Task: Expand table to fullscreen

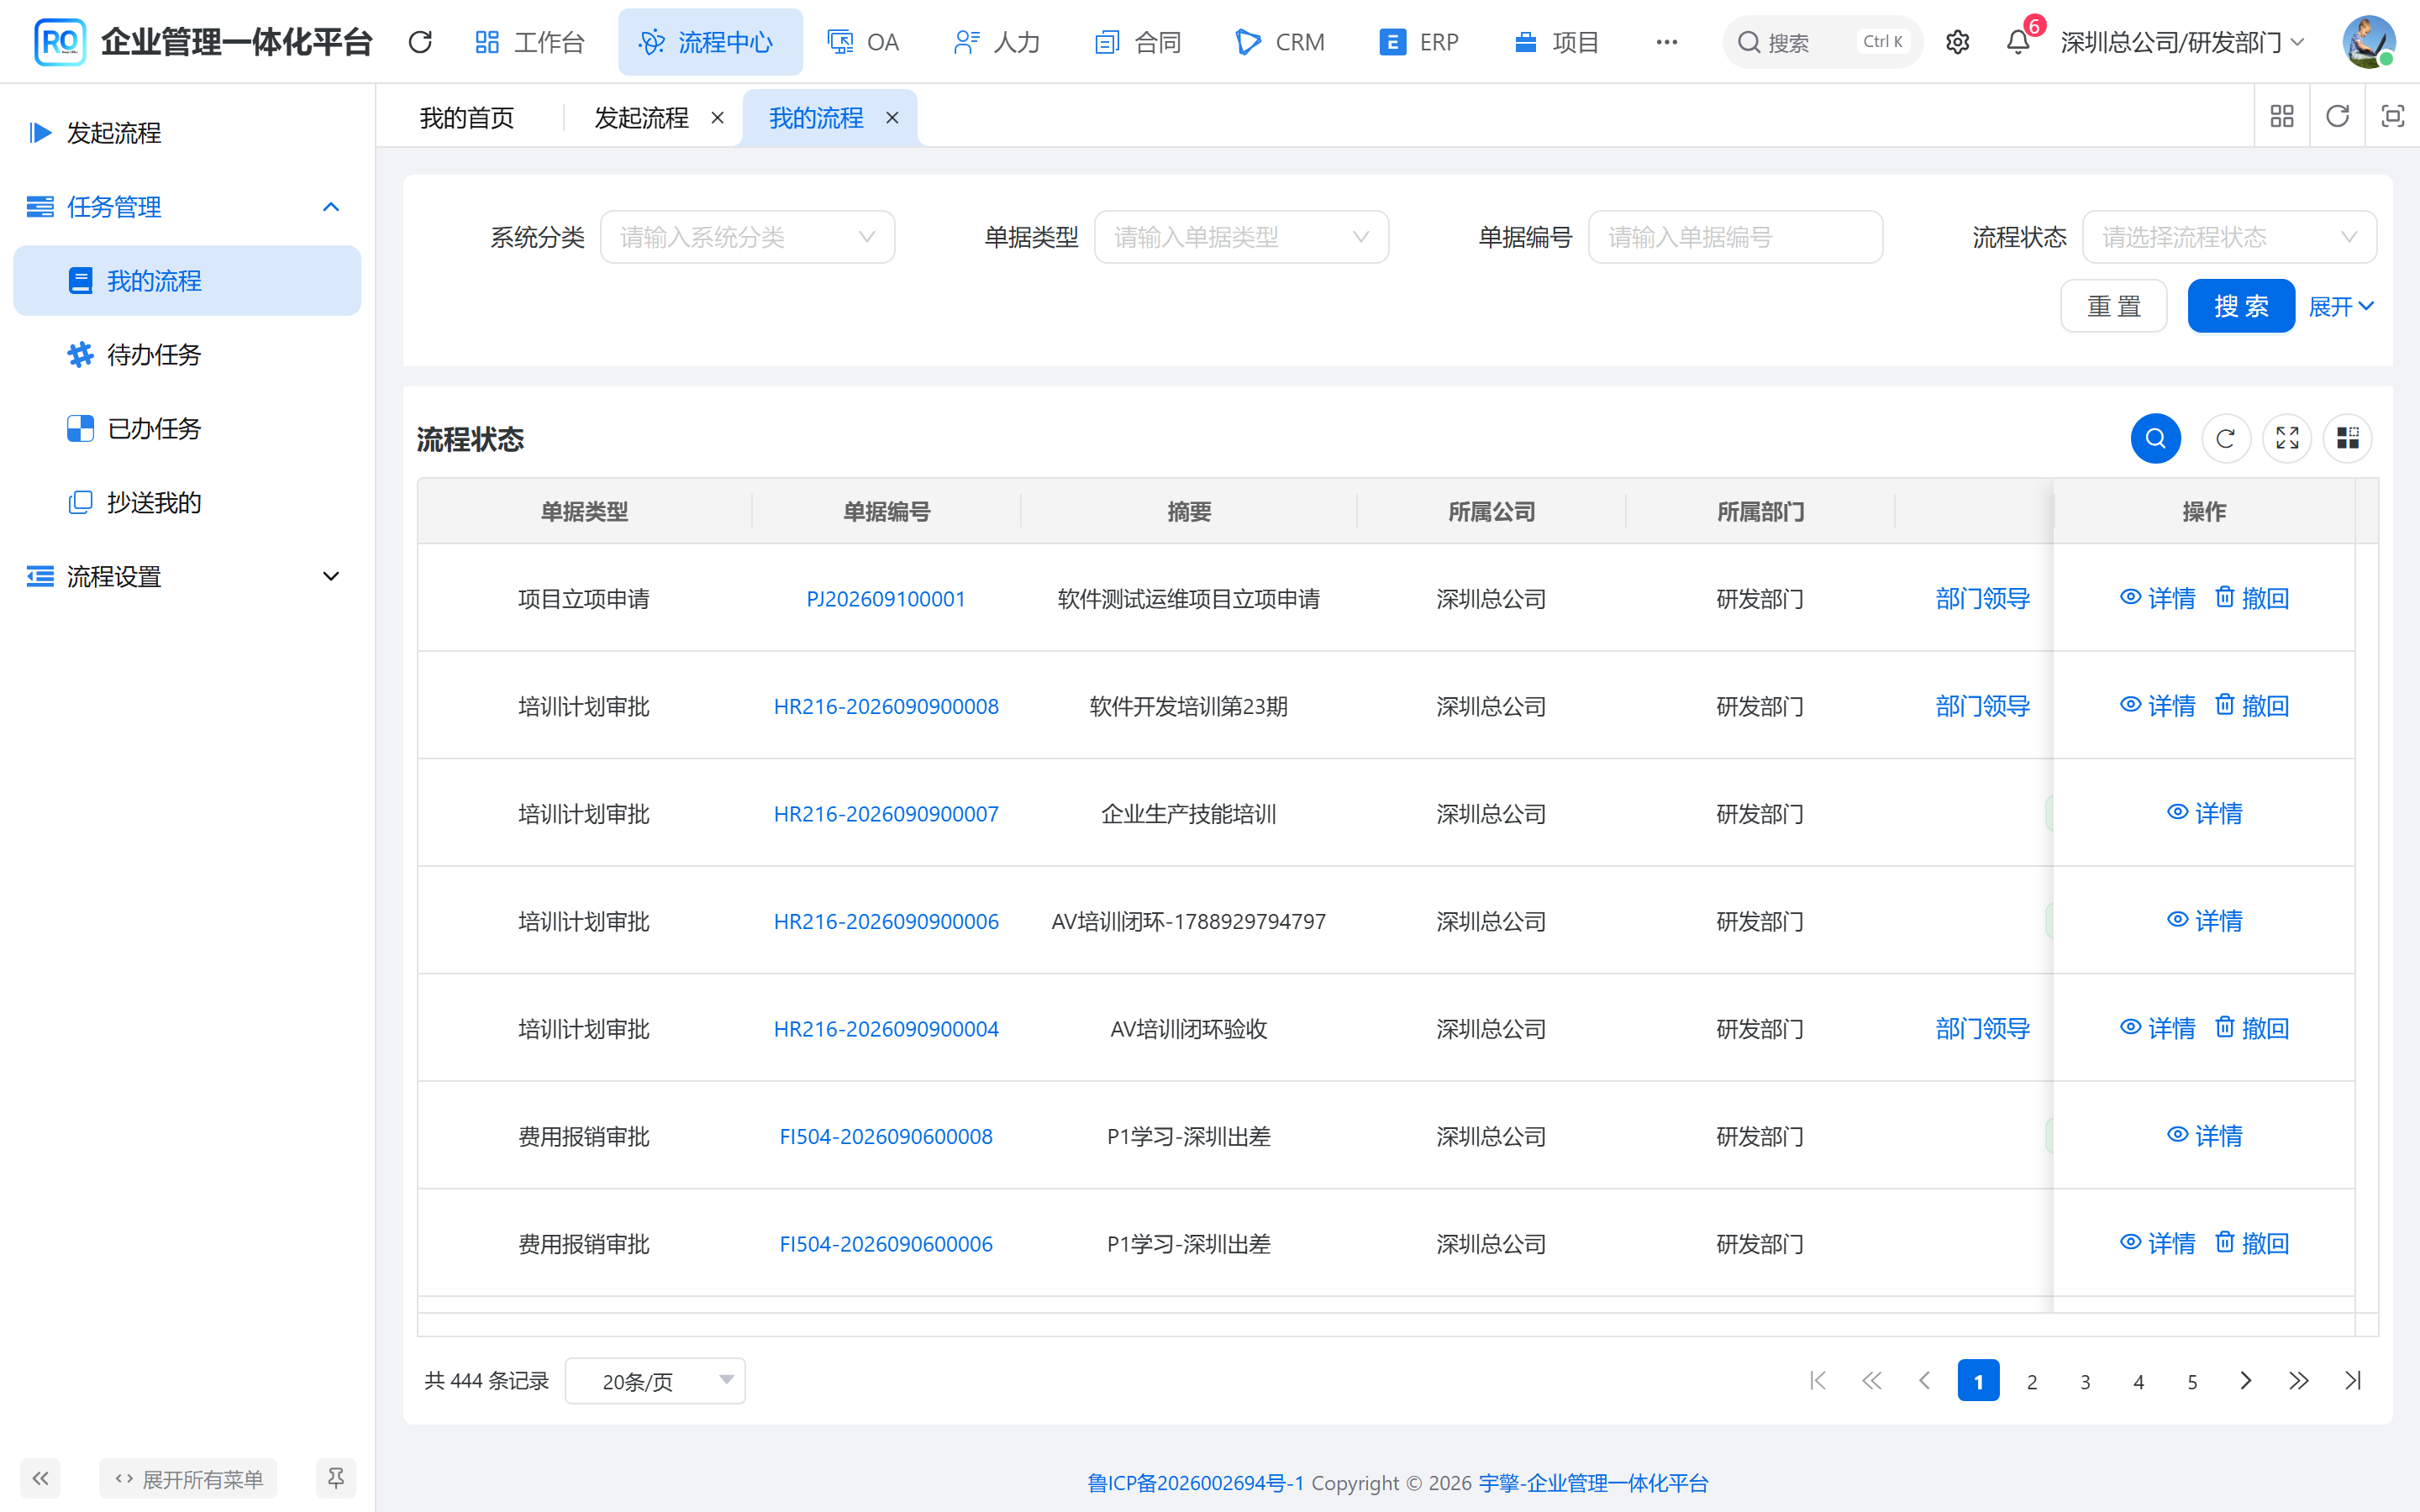Action: click(x=2287, y=438)
